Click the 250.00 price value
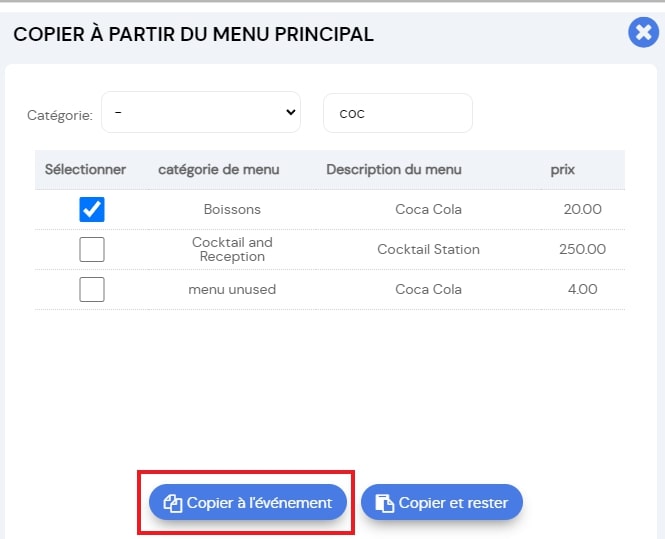The height and width of the screenshot is (539, 665). tap(582, 249)
